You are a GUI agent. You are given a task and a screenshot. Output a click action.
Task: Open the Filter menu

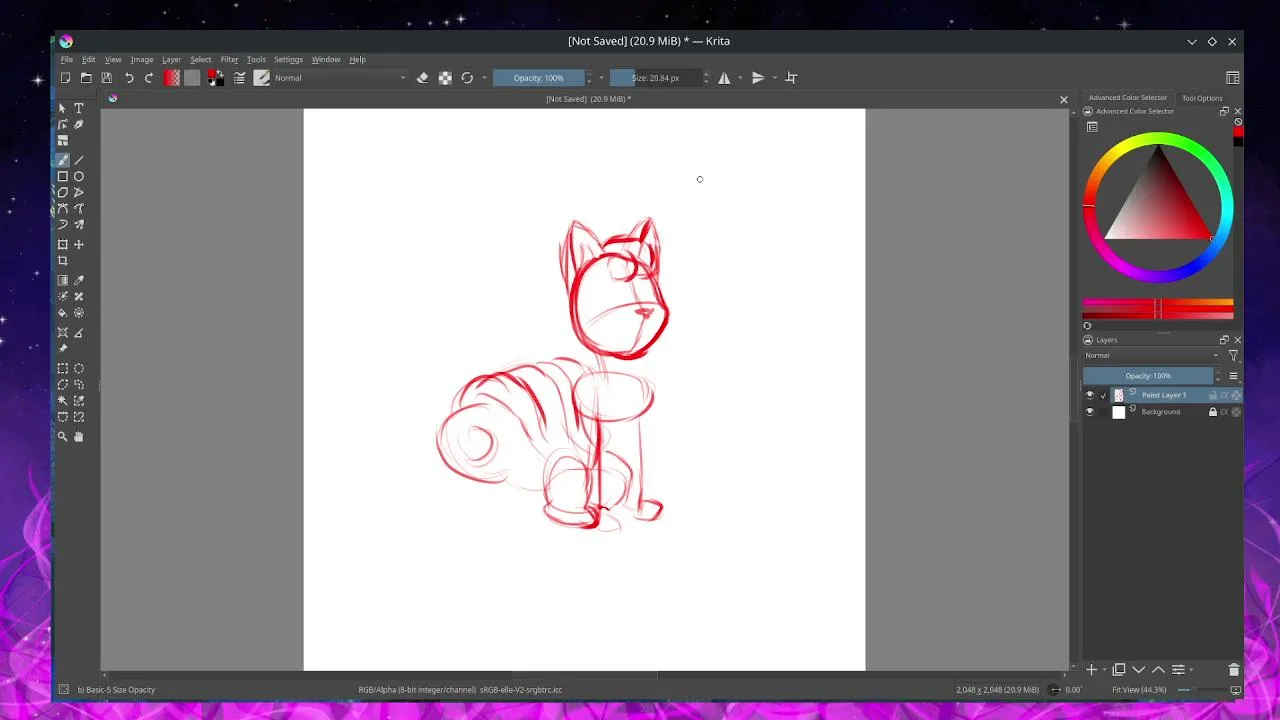tap(229, 60)
